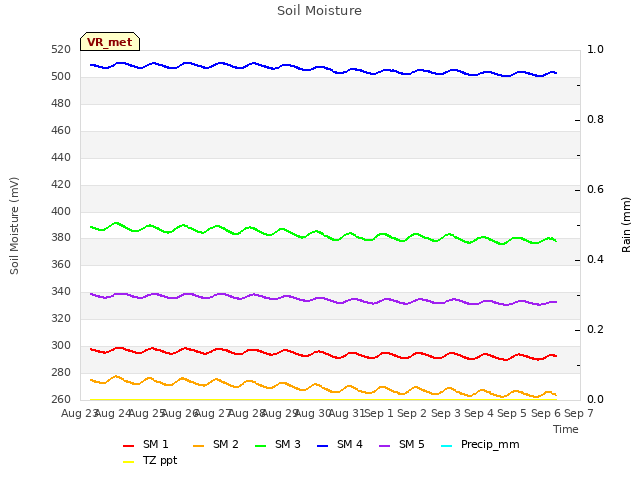Click the 400 y-axis tick label

[x=61, y=211]
